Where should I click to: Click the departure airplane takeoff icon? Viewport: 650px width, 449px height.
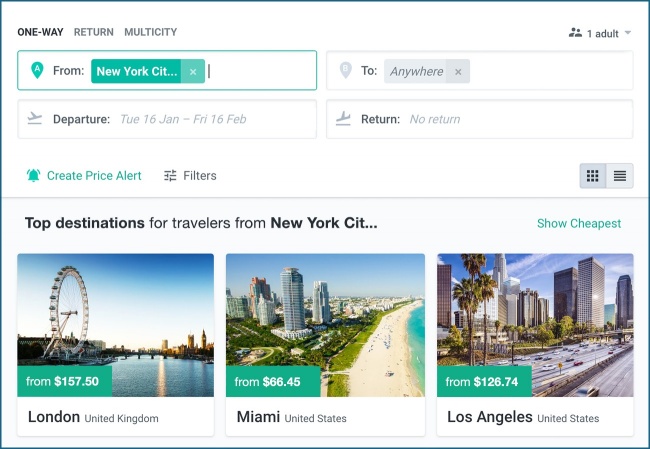click(35, 119)
